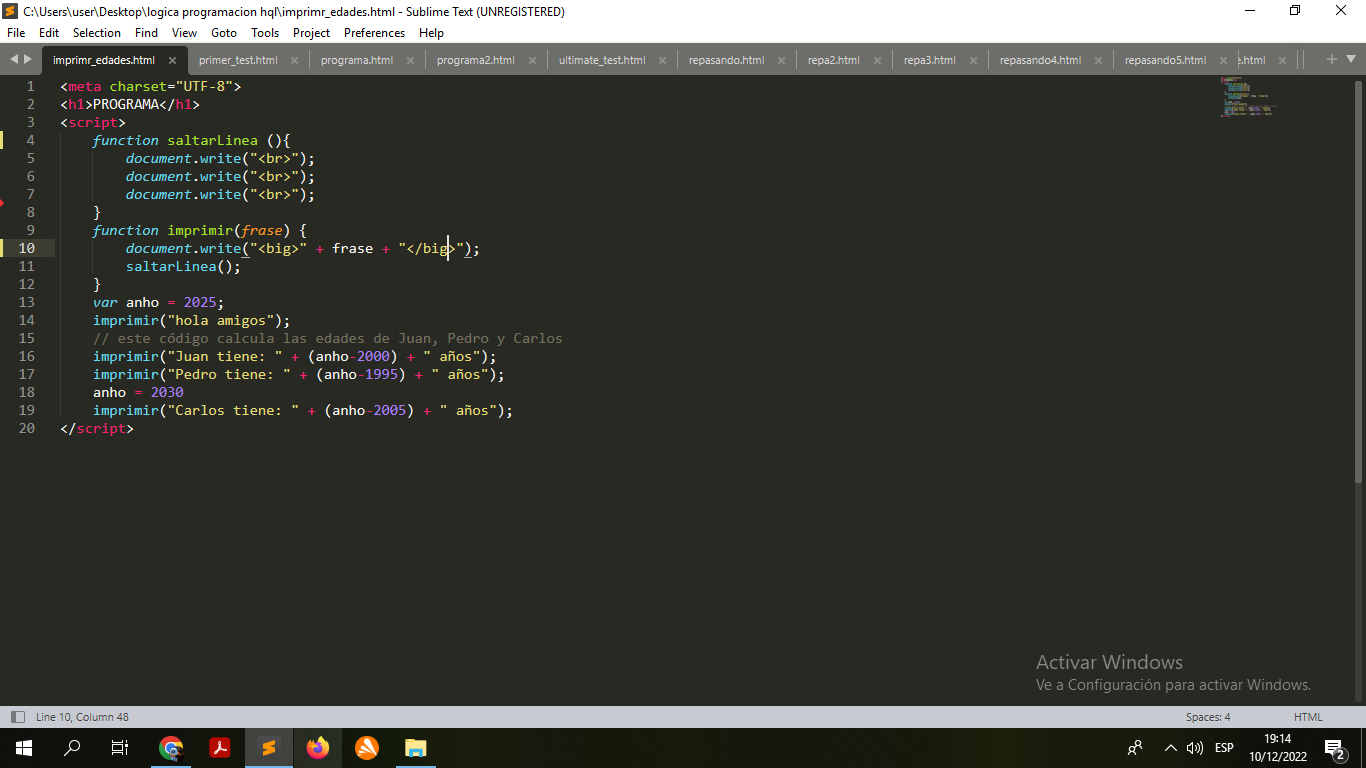
Task: Add a new tab with plus icon
Action: (1332, 59)
